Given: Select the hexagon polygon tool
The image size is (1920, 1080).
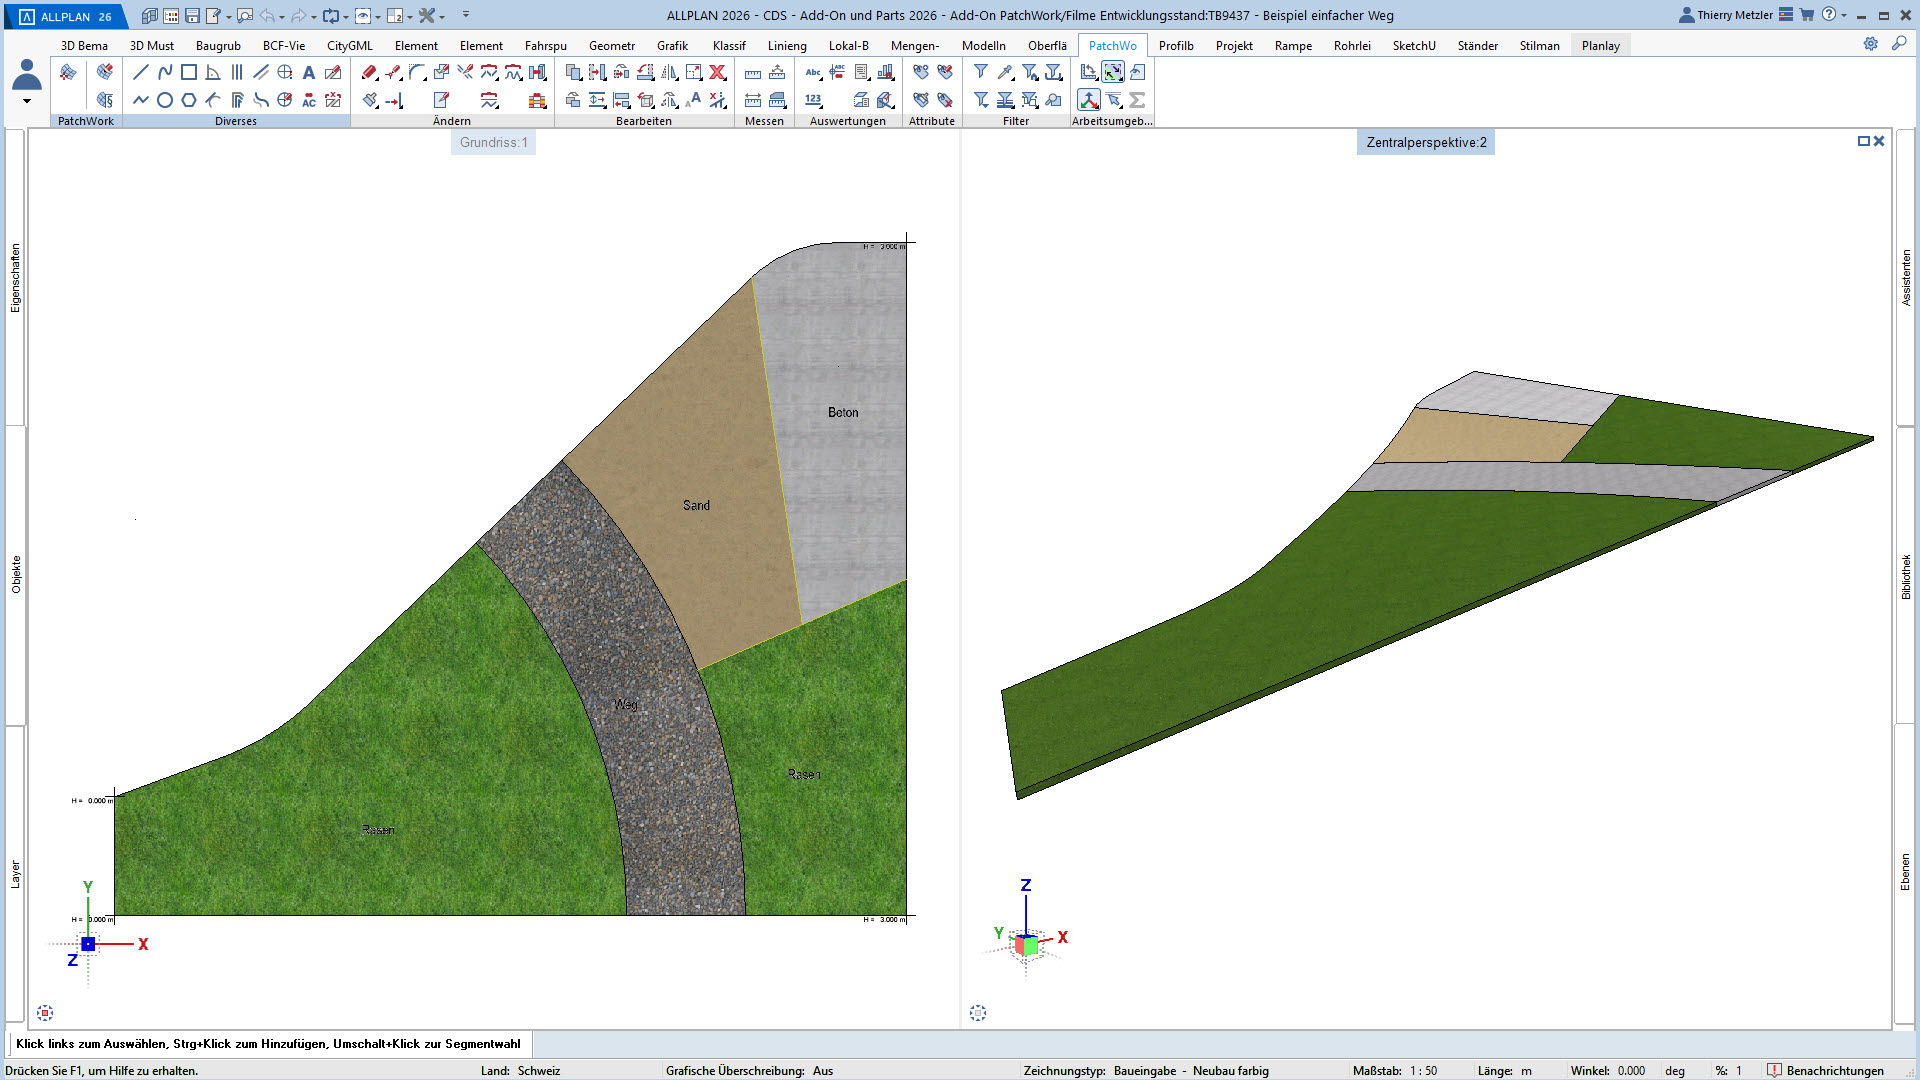Looking at the screenshot, I should (x=188, y=100).
